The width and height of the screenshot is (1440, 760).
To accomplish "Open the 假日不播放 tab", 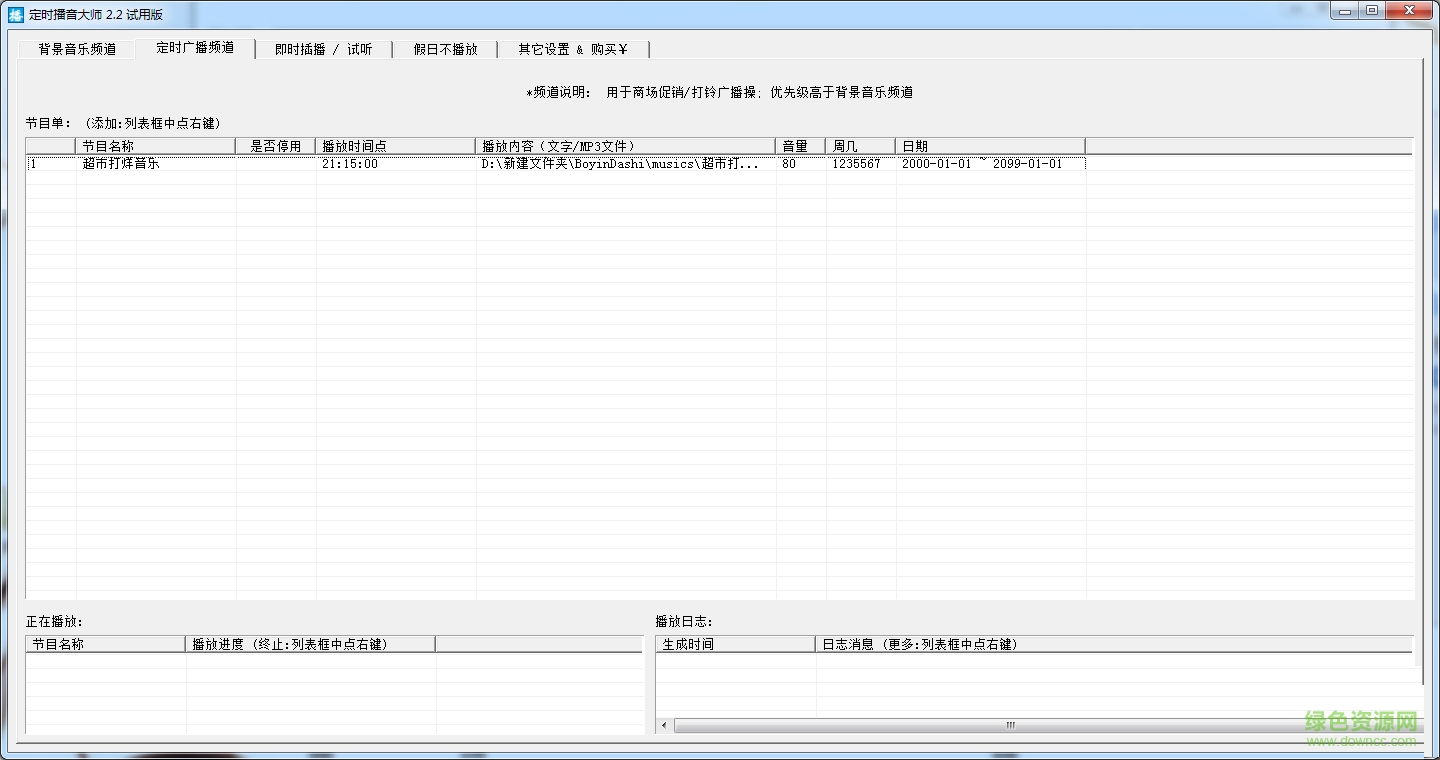I will click(444, 48).
